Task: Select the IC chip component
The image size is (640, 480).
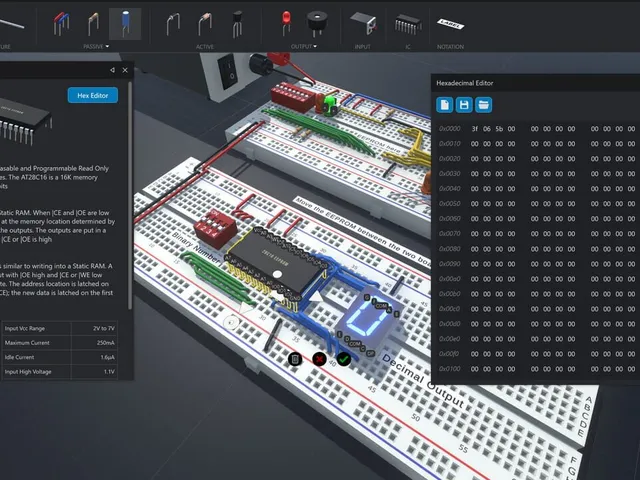Action: 408,24
